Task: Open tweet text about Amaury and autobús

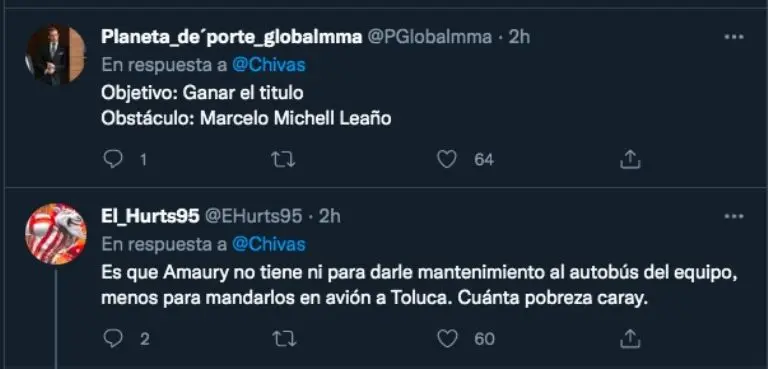Action: pos(419,286)
